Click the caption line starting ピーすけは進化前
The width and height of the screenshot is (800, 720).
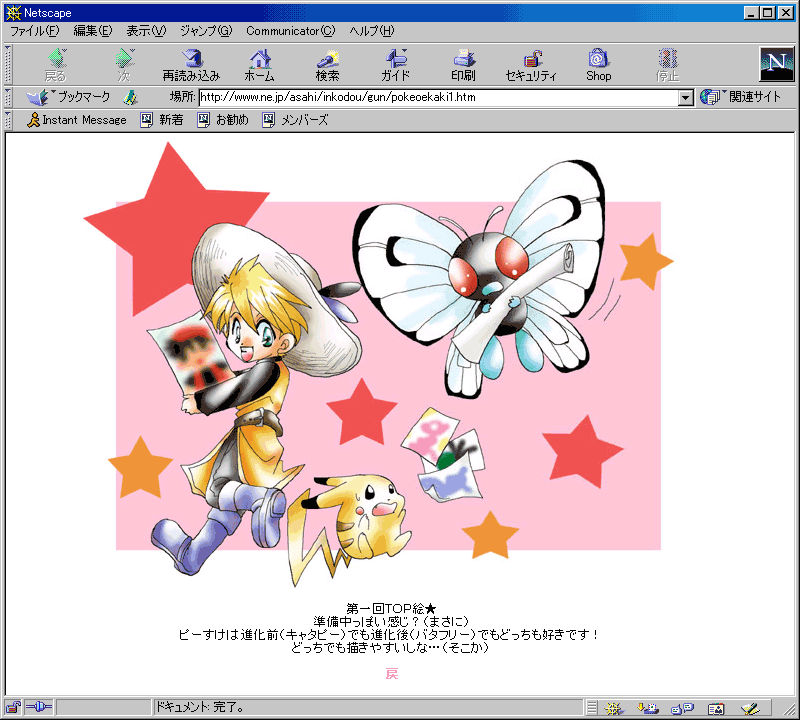pos(389,635)
